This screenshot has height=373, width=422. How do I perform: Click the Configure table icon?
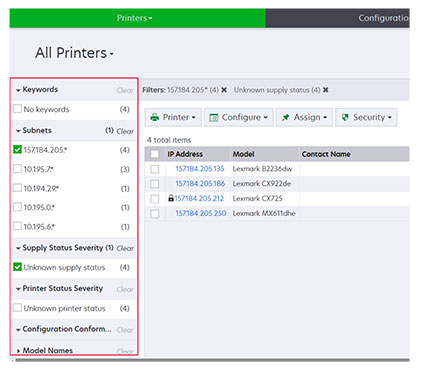[213, 117]
